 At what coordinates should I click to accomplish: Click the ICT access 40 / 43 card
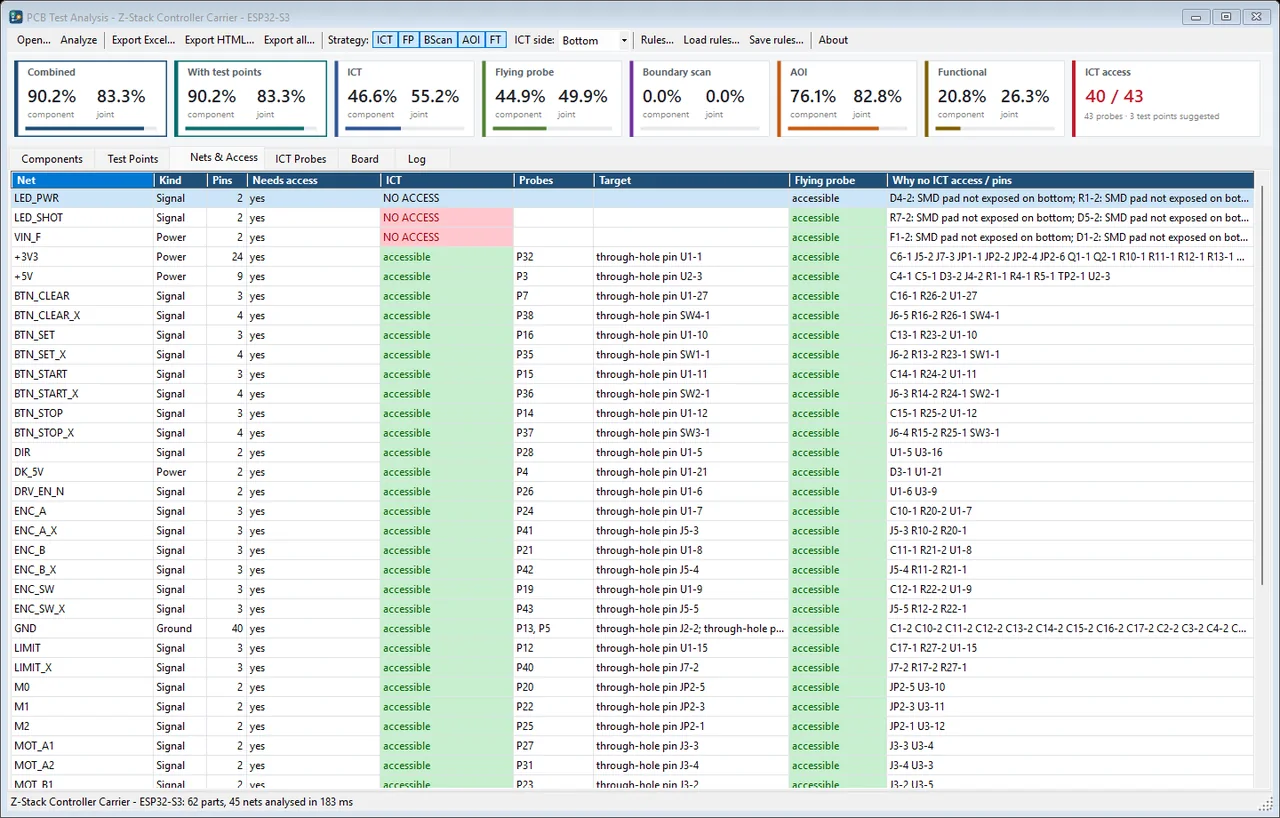tap(1165, 99)
